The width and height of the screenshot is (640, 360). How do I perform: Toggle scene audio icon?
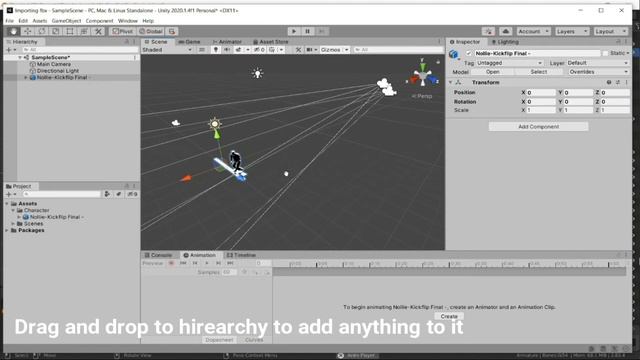point(227,50)
